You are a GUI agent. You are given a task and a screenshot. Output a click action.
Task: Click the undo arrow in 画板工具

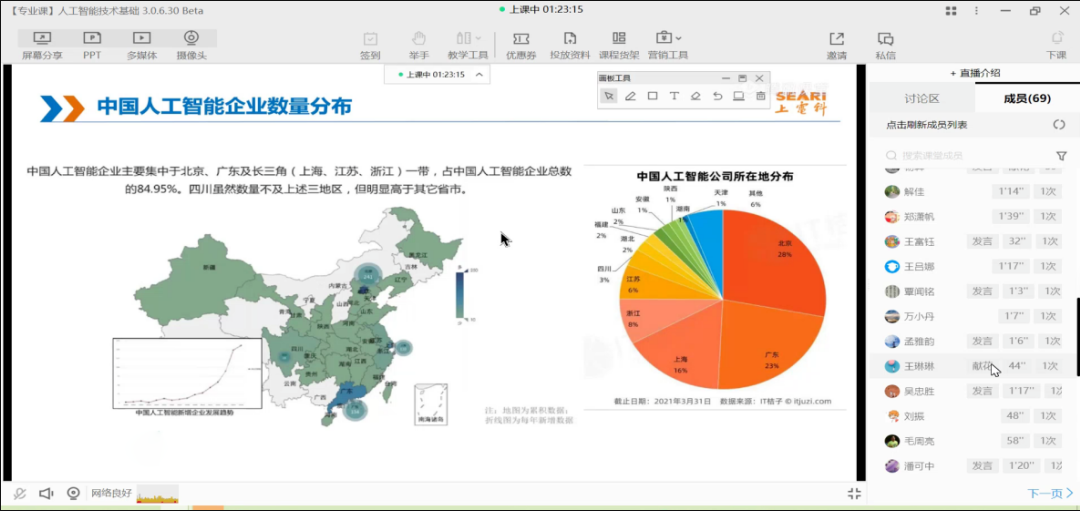pos(717,96)
